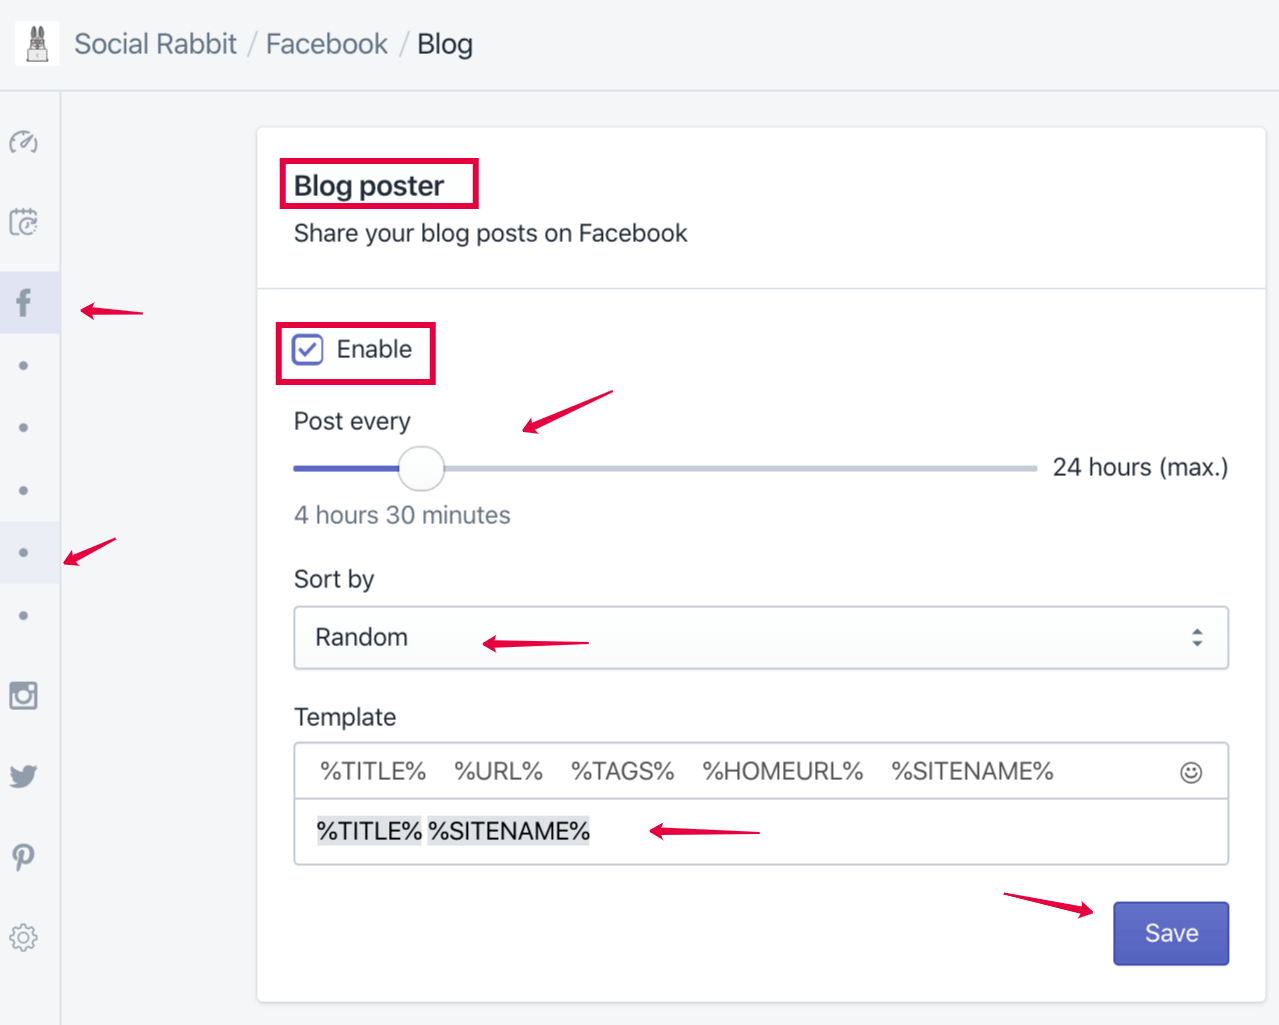The image size is (1279, 1025).
Task: Open the scheduler calendar icon in sidebar
Action: 24,221
